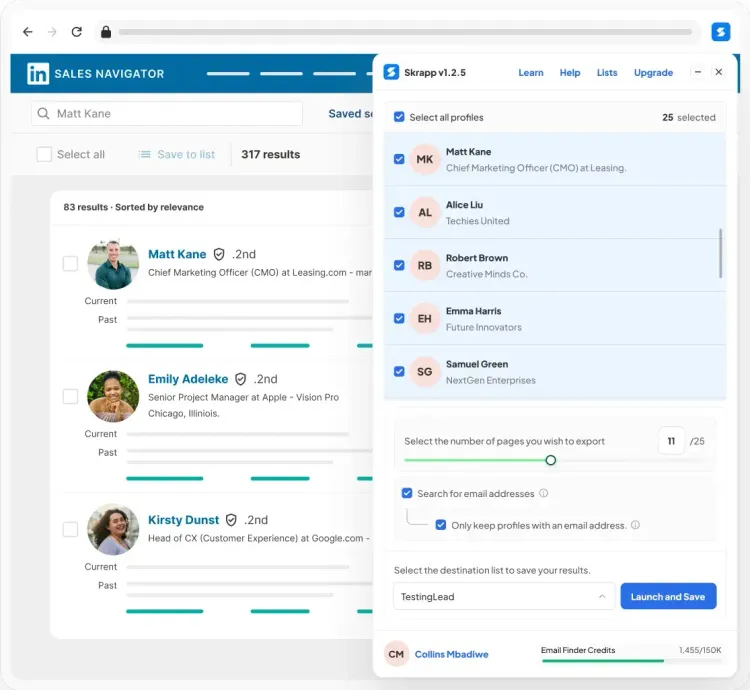Open Matt Kane profile link
The height and width of the screenshot is (690, 750).
177,254
